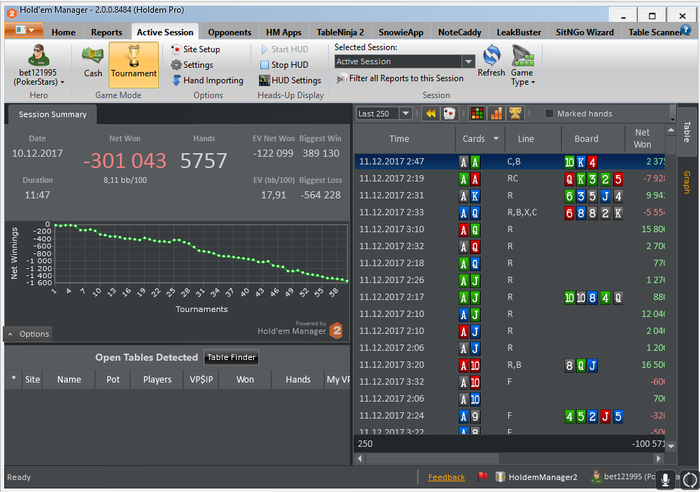Select the hand played at 11.12.2017 2:19
This screenshot has width=700, height=492.
pyautogui.click(x=510, y=179)
